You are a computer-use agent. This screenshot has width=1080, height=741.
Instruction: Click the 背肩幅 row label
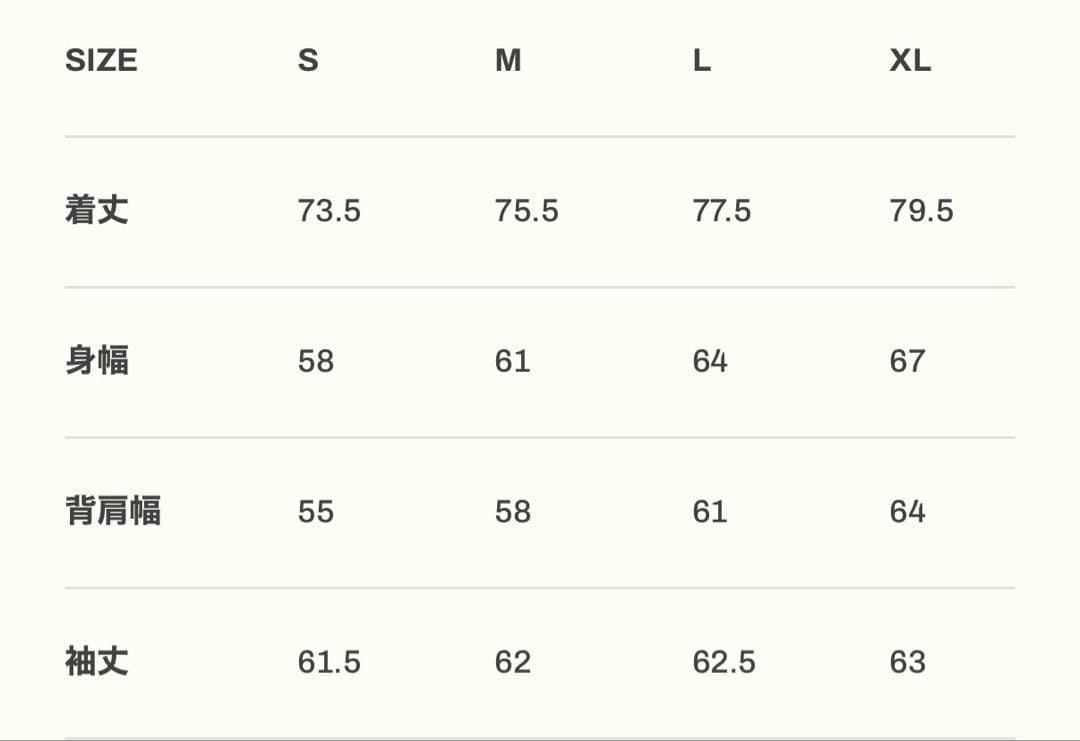tap(113, 511)
